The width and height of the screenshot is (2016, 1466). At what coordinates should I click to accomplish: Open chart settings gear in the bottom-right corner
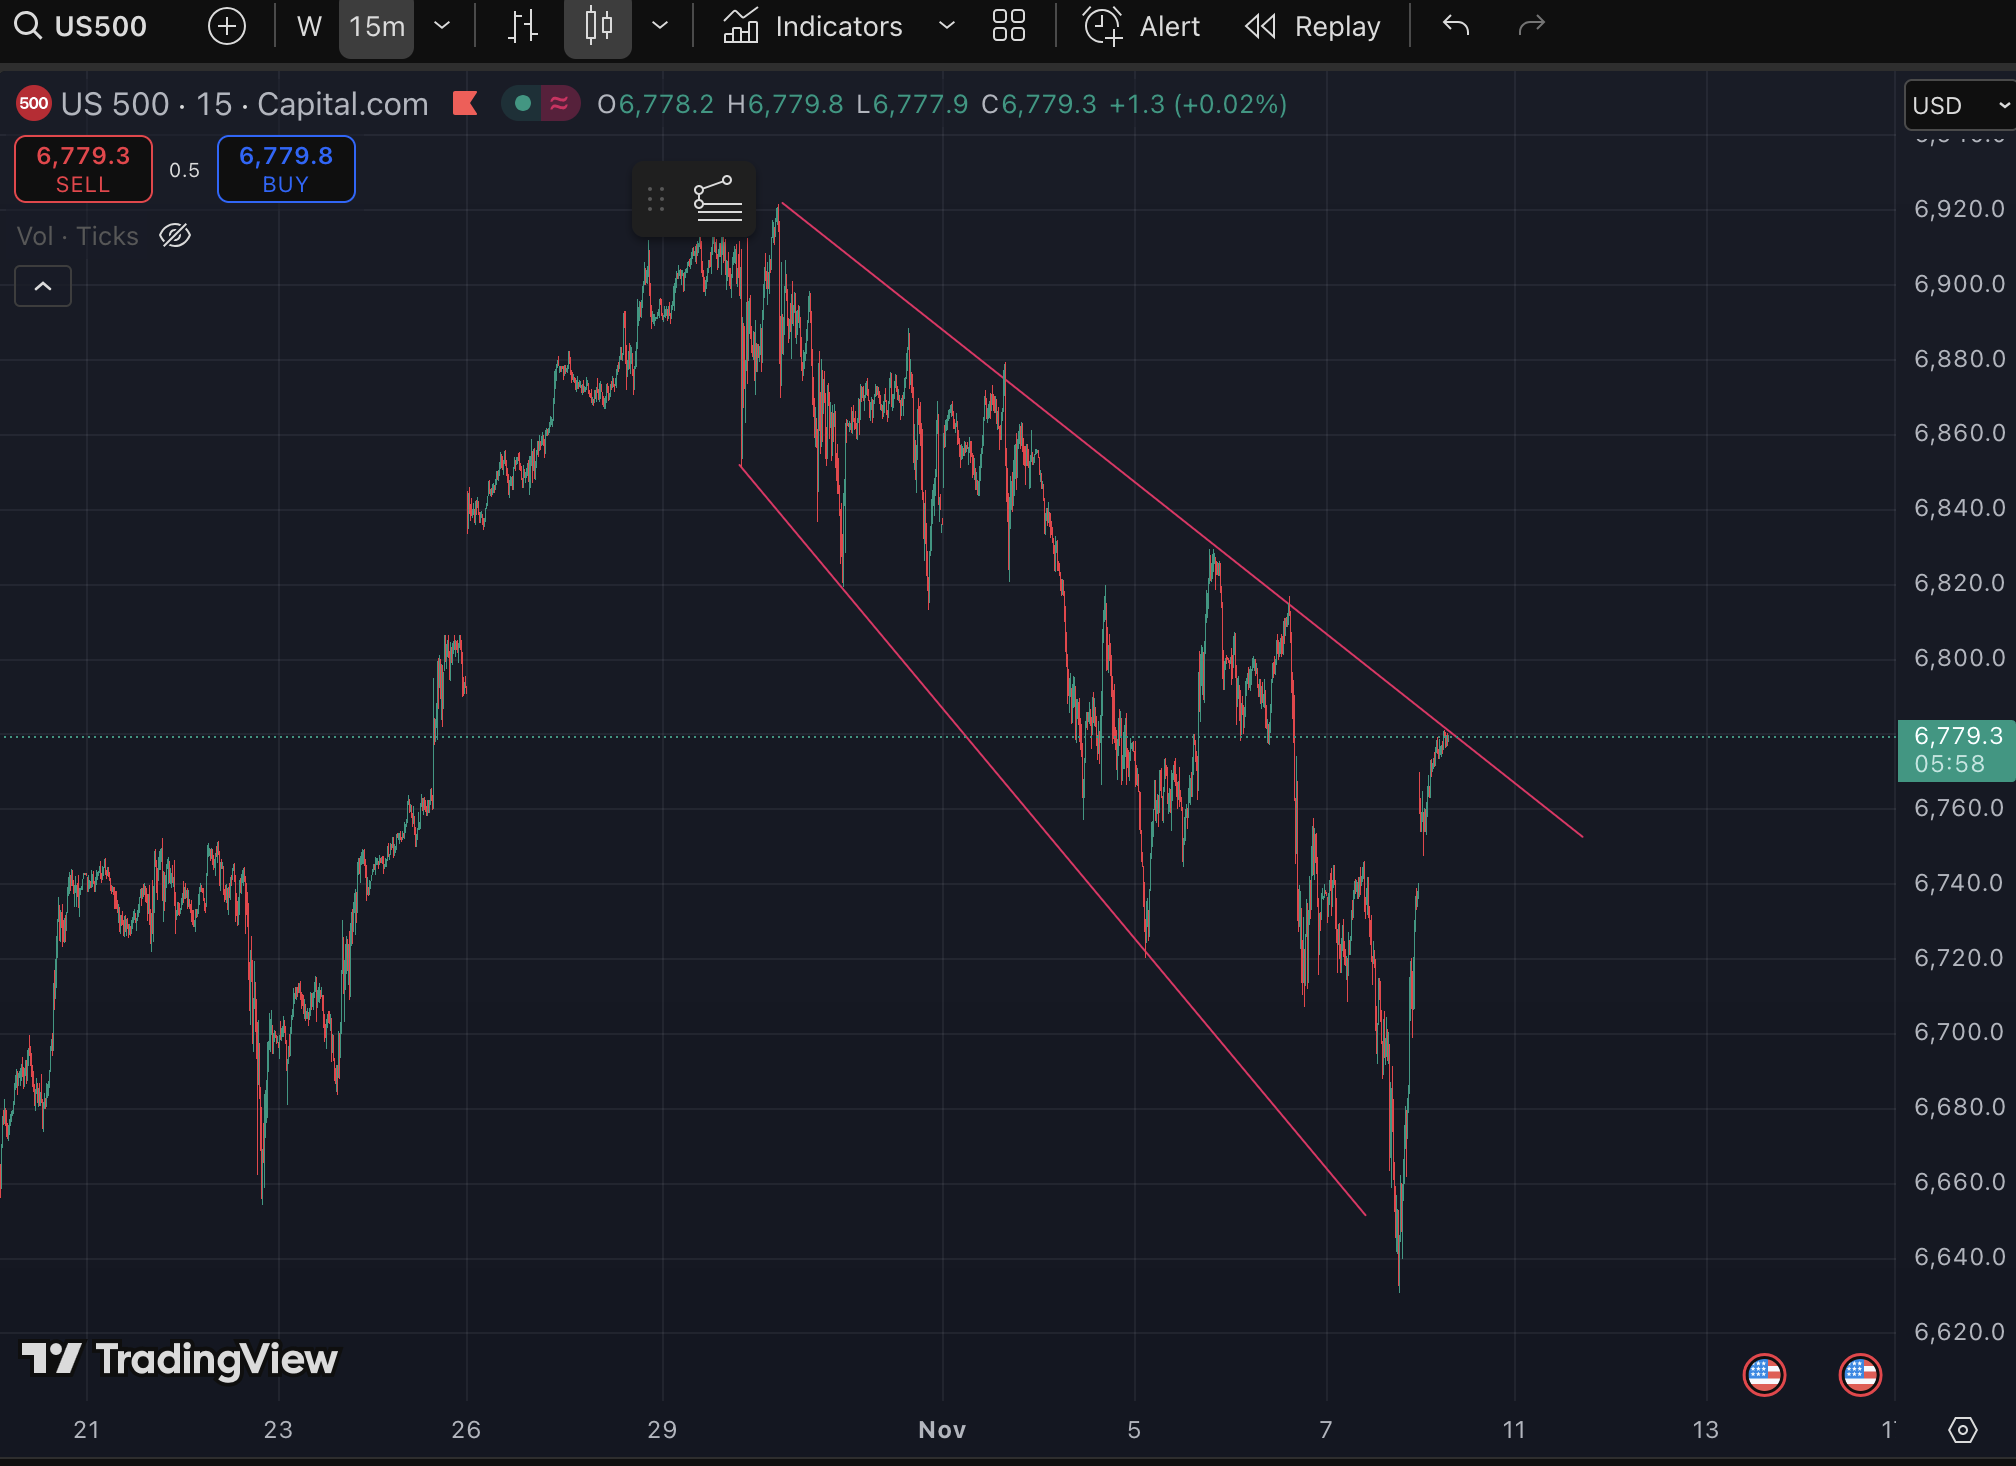point(1963,1430)
